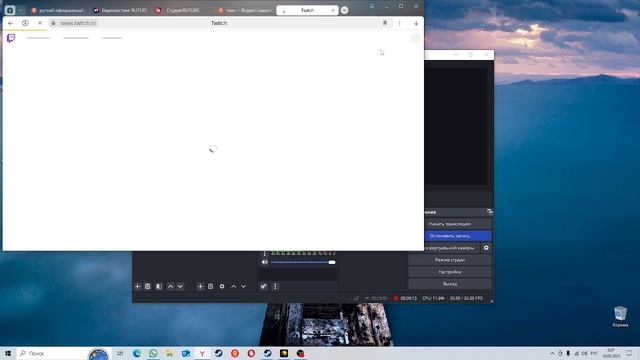640x360 pixels.
Task: Add a scene in OBS
Action: coord(138,287)
